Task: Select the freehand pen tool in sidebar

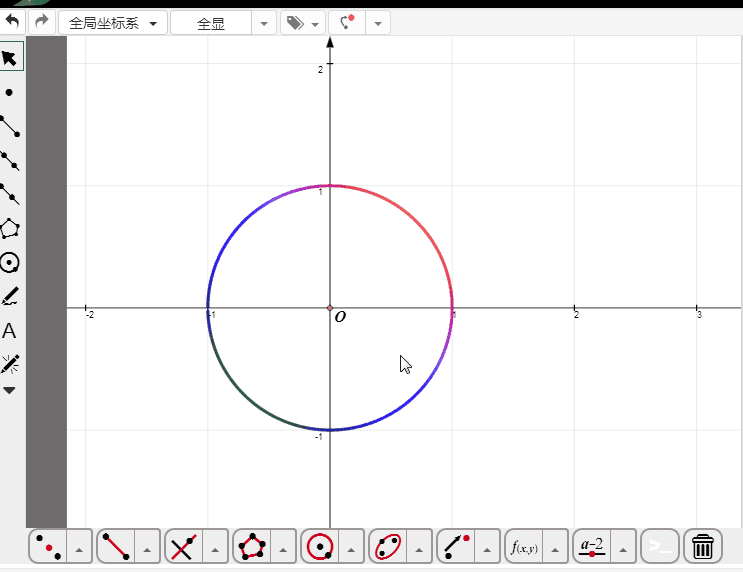Action: [10, 296]
